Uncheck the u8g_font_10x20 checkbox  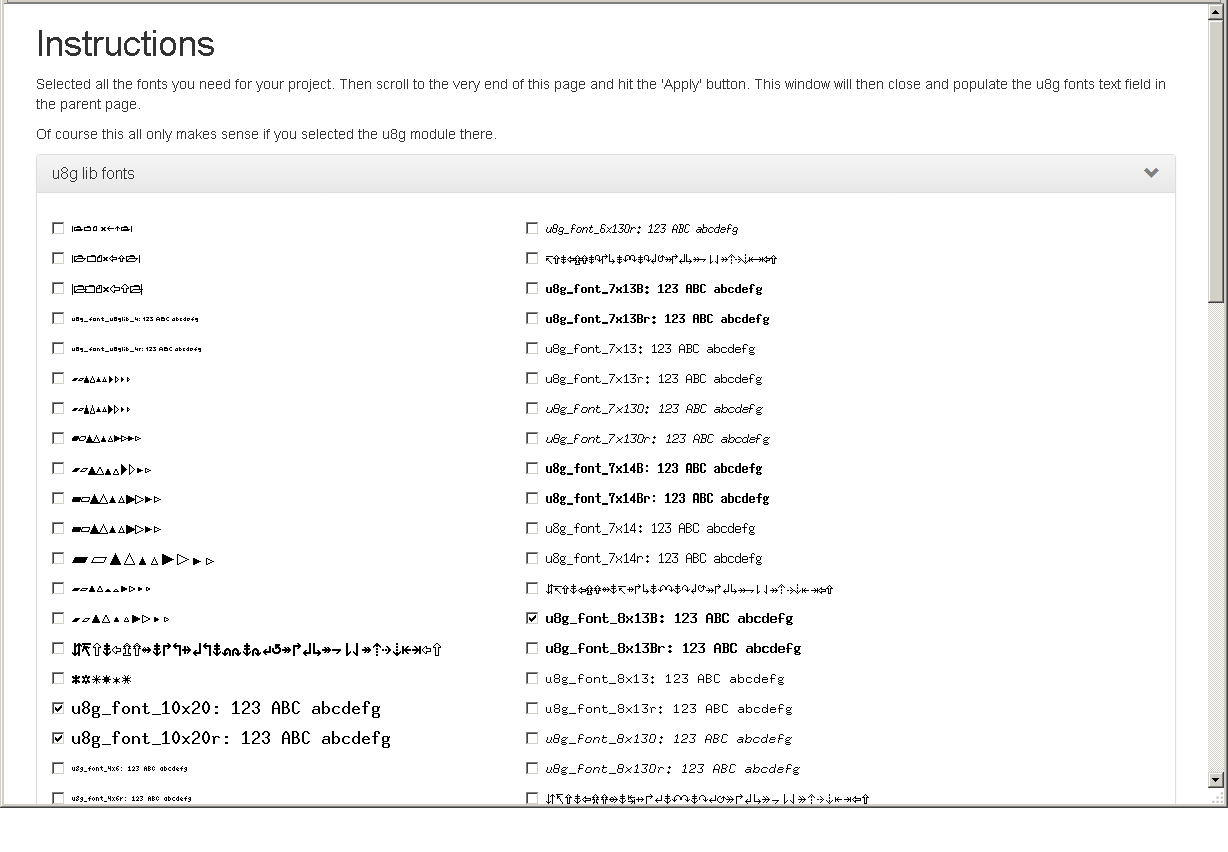pos(58,708)
